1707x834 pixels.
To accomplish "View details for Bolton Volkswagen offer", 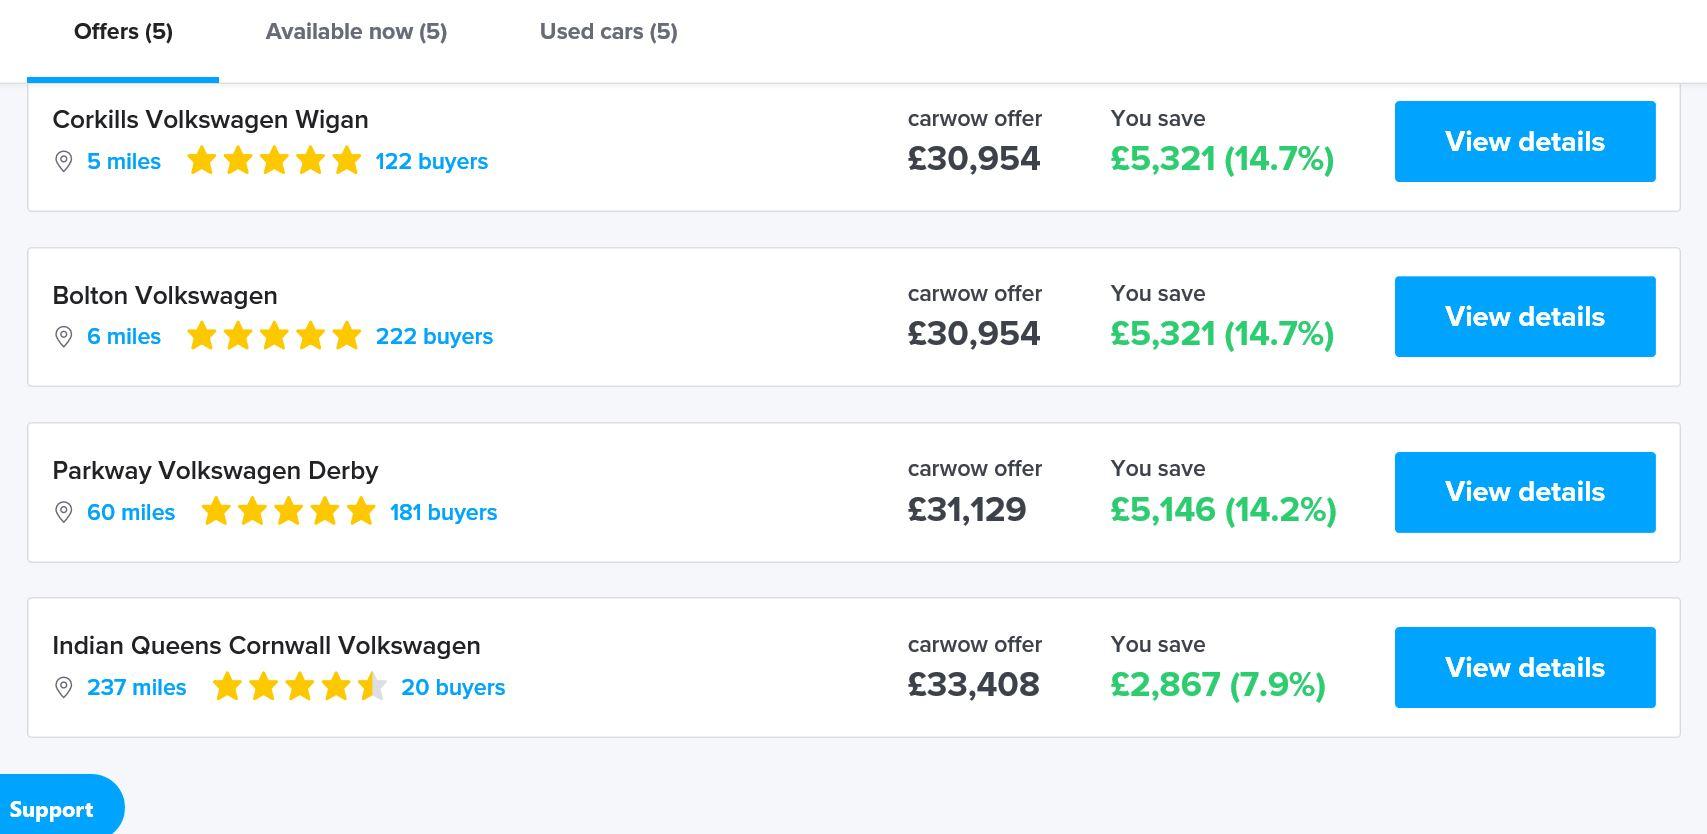I will click(1524, 317).
